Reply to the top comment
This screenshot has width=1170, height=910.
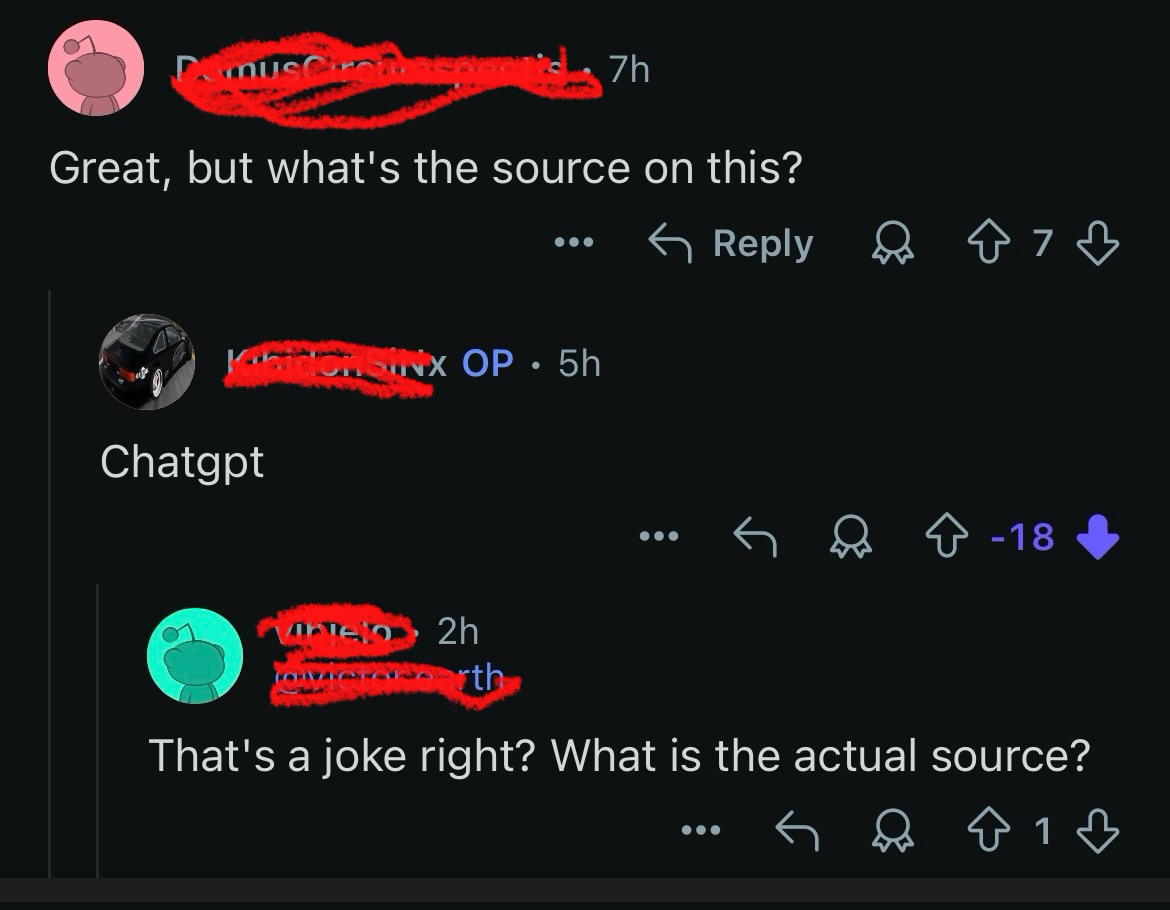pyautogui.click(x=731, y=243)
